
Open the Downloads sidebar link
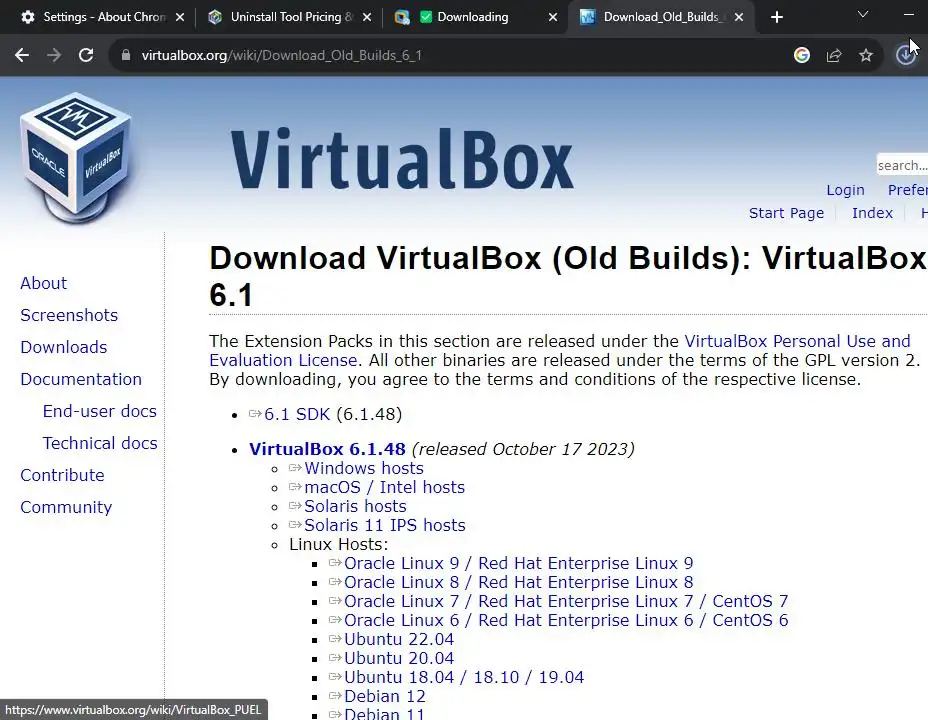point(63,347)
